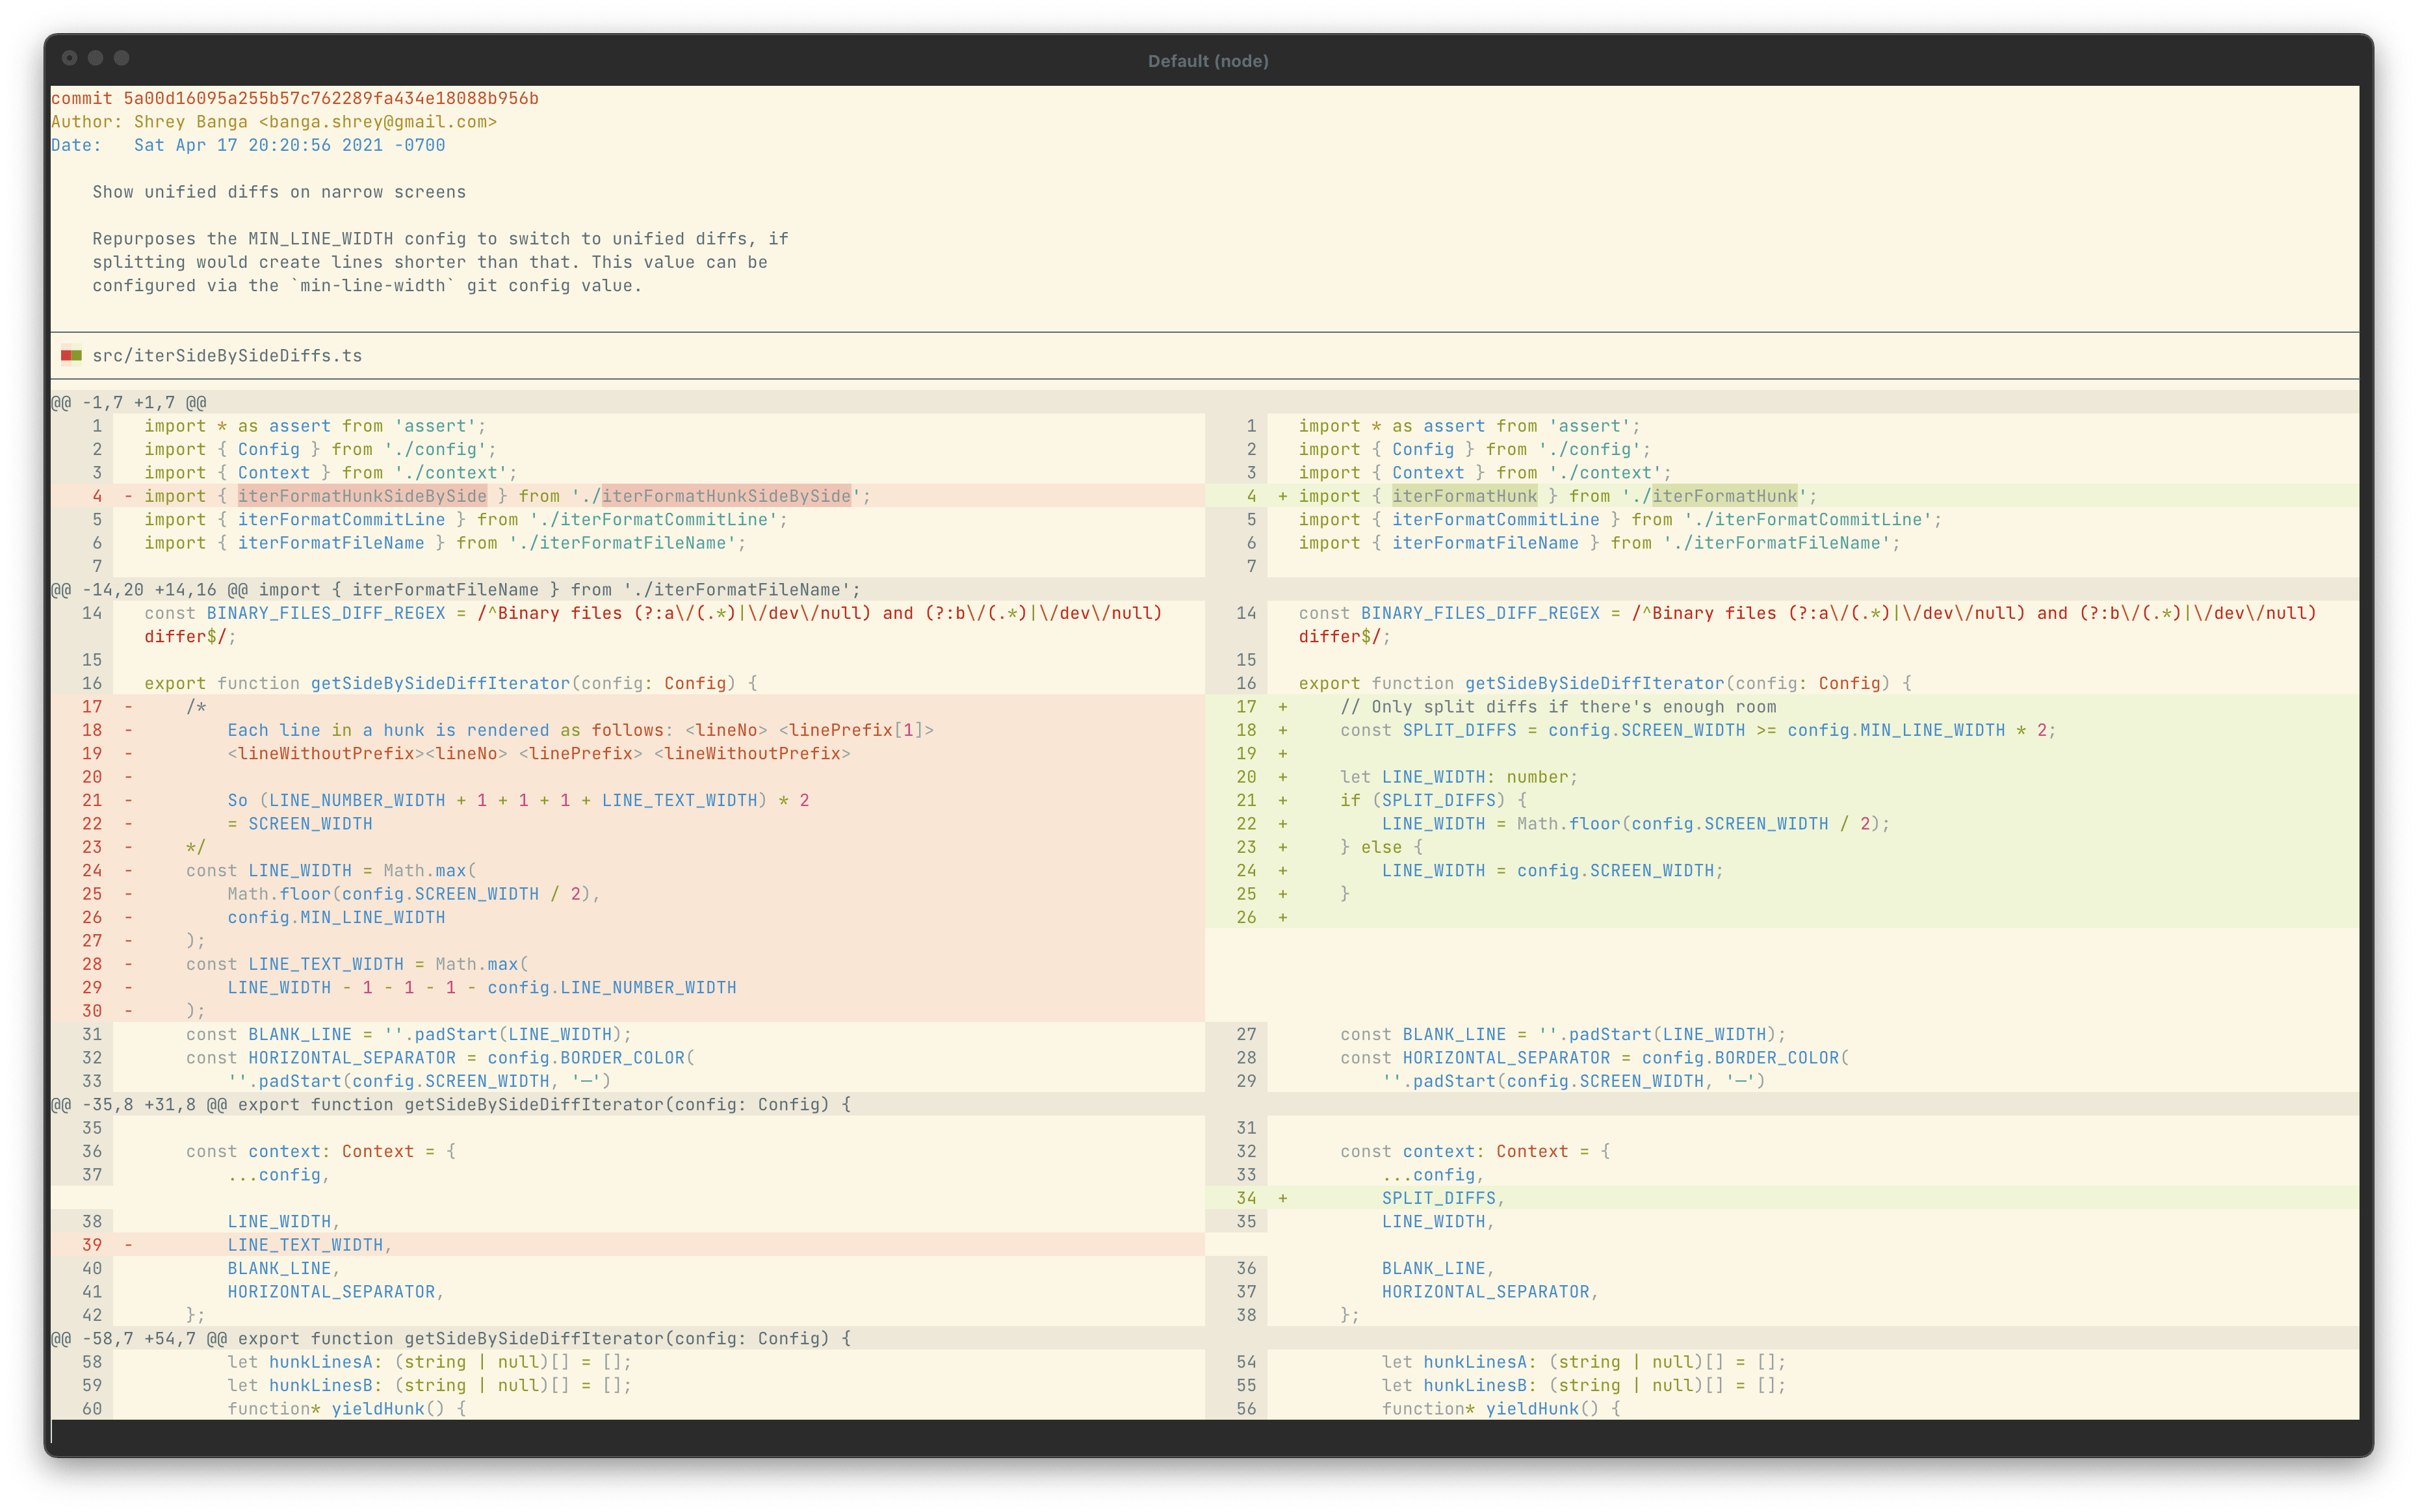Click the minus marker on removed line 17

(129, 706)
